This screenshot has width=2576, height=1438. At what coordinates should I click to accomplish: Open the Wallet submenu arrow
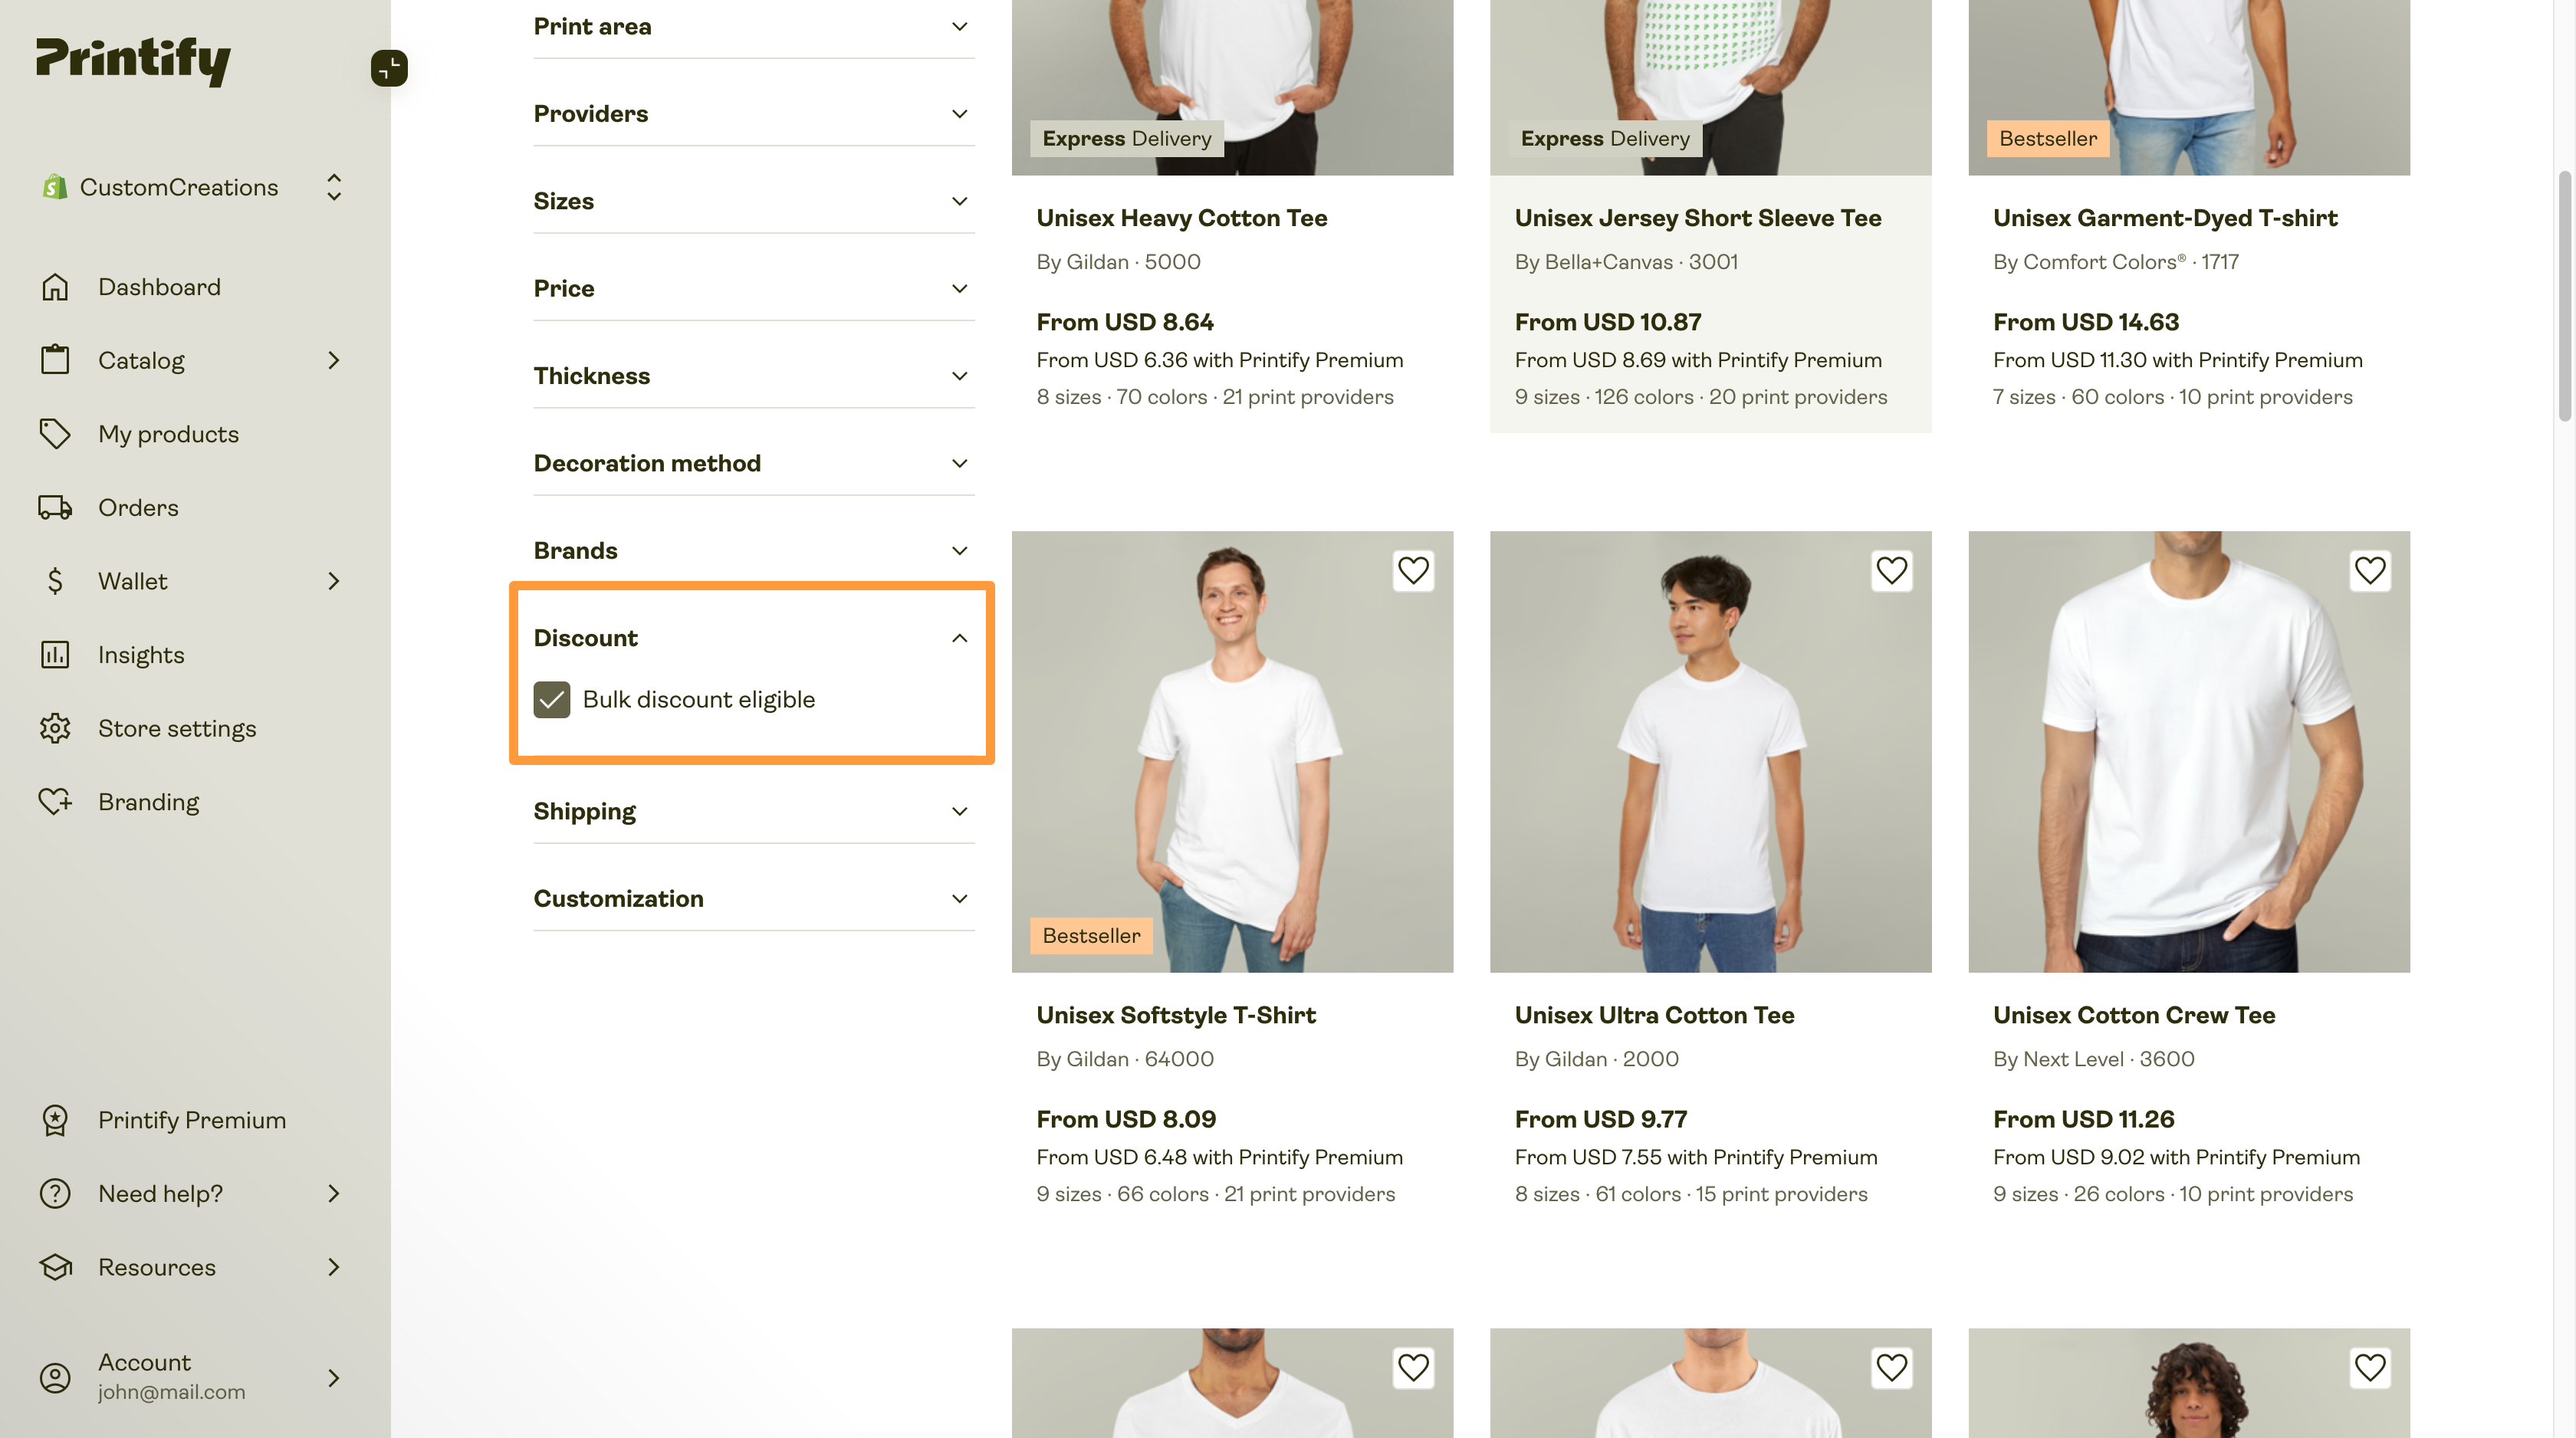pyautogui.click(x=334, y=581)
